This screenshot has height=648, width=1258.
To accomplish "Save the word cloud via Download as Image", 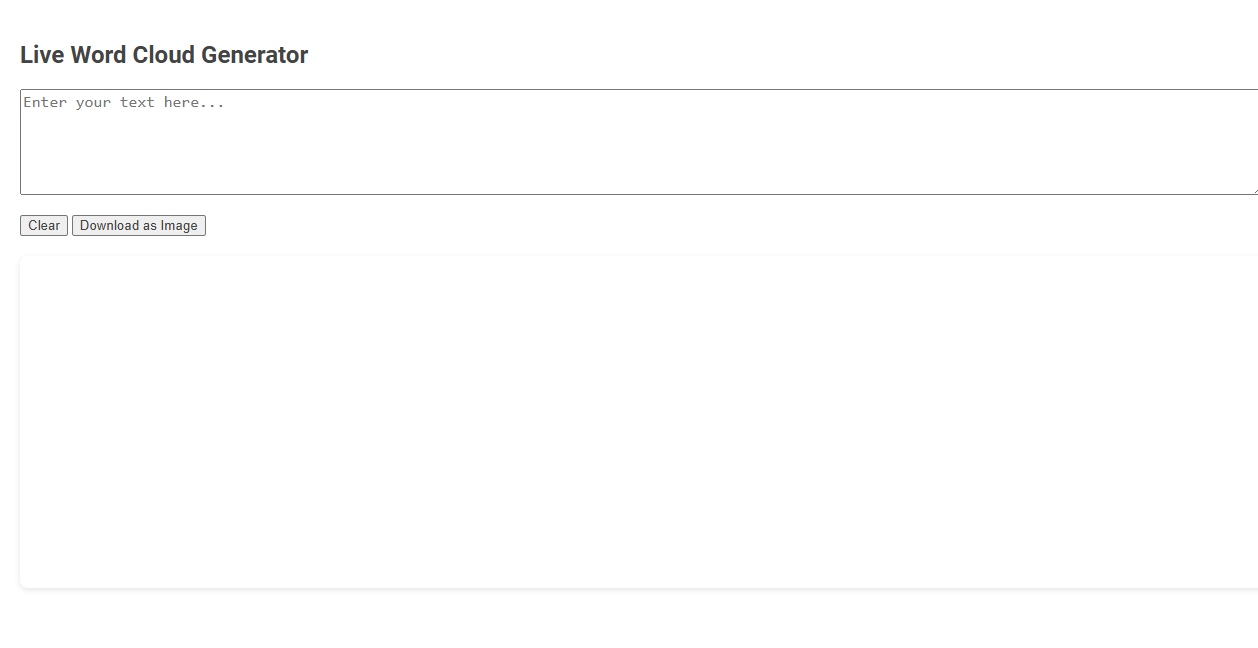I will point(139,226).
